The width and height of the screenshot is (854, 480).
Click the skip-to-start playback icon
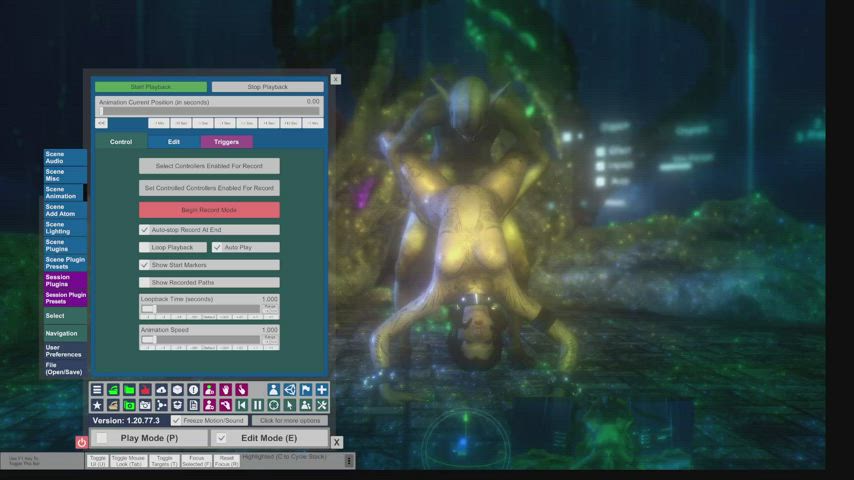tap(241, 405)
